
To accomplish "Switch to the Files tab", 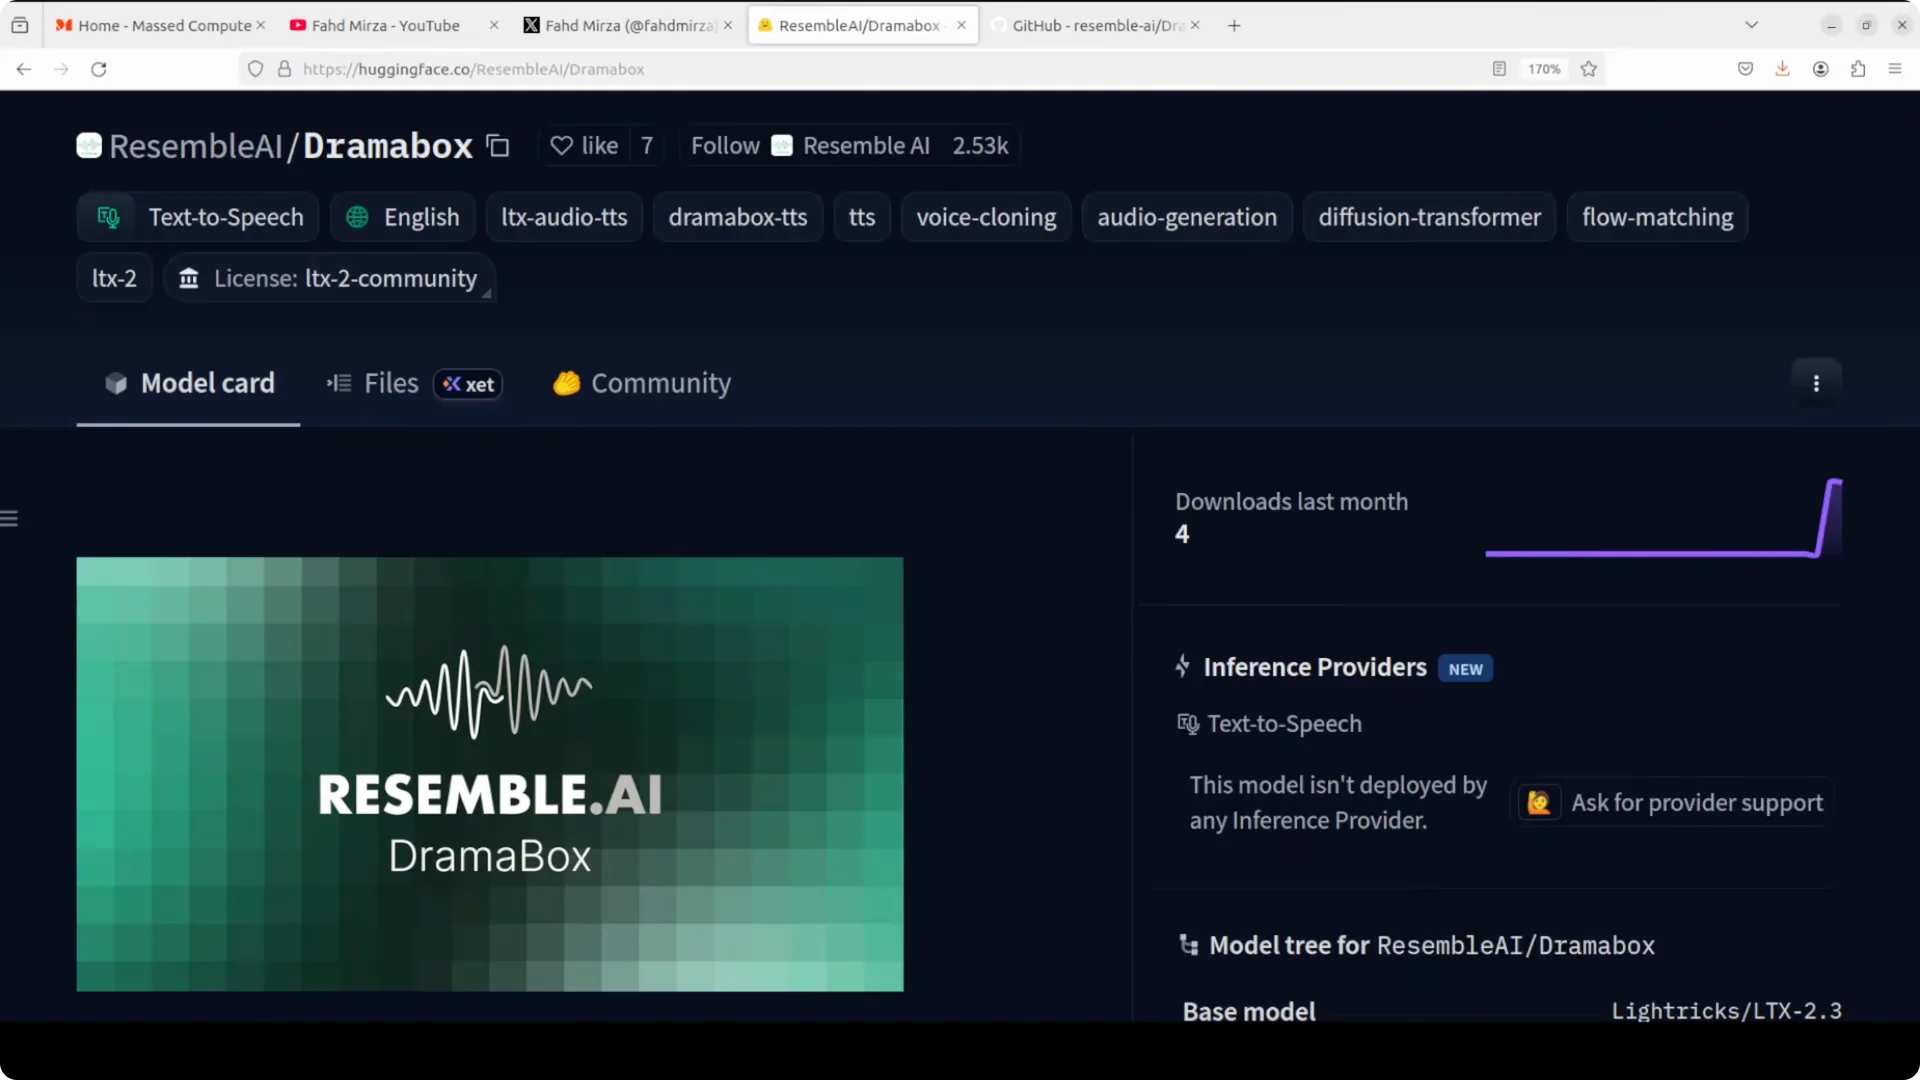I will click(372, 383).
